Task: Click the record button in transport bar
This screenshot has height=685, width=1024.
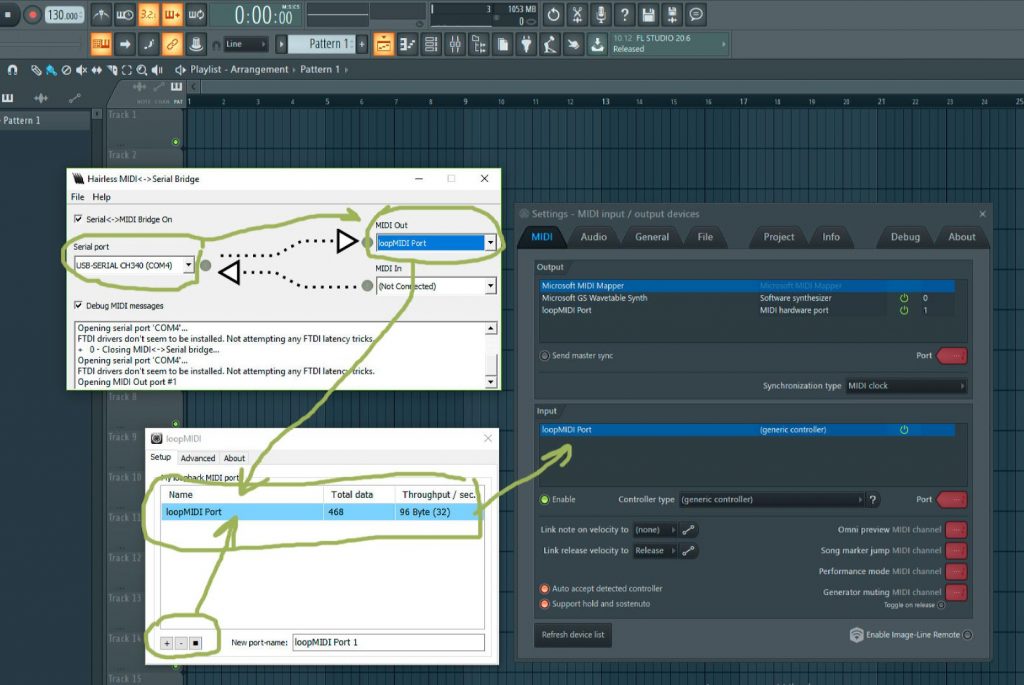Action: tap(32, 15)
